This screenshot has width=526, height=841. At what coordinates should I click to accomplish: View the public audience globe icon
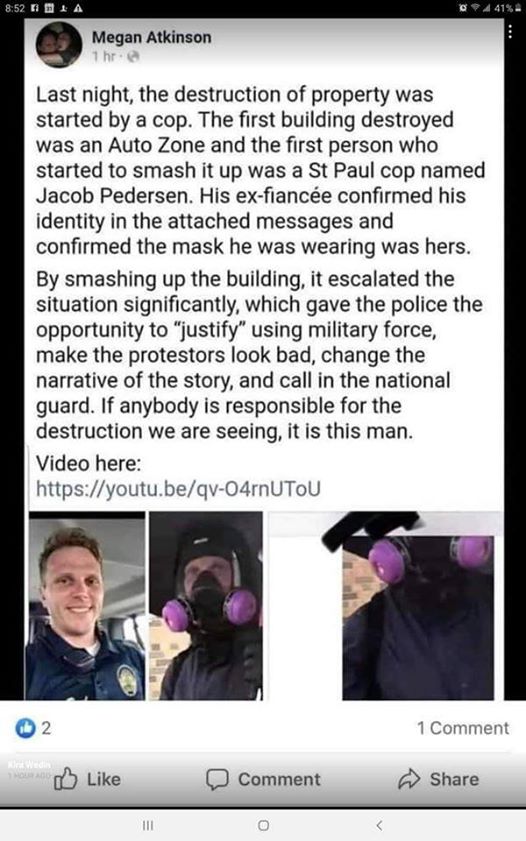click(134, 56)
